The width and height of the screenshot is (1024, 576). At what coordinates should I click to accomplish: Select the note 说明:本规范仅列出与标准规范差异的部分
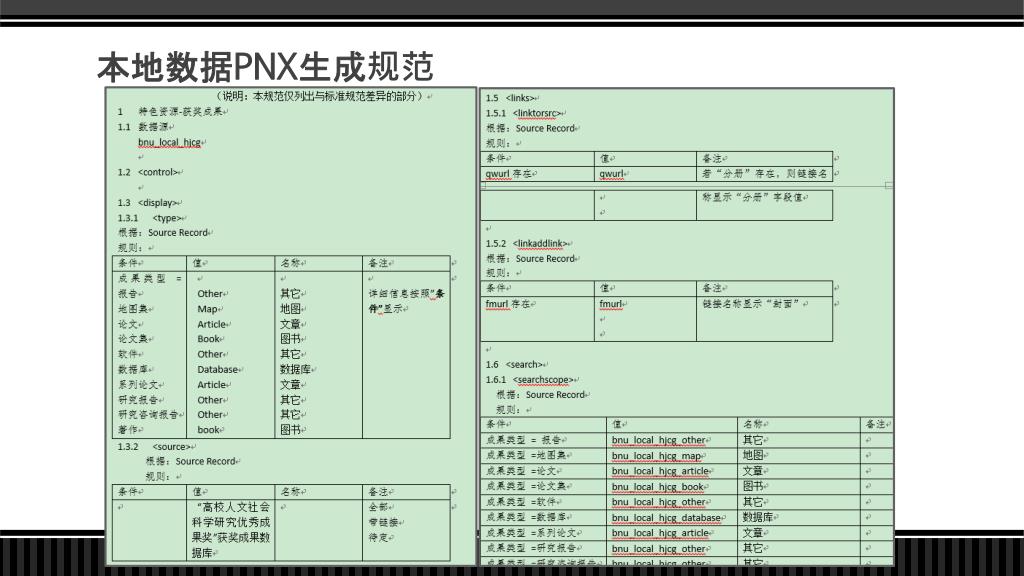pyautogui.click(x=321, y=96)
